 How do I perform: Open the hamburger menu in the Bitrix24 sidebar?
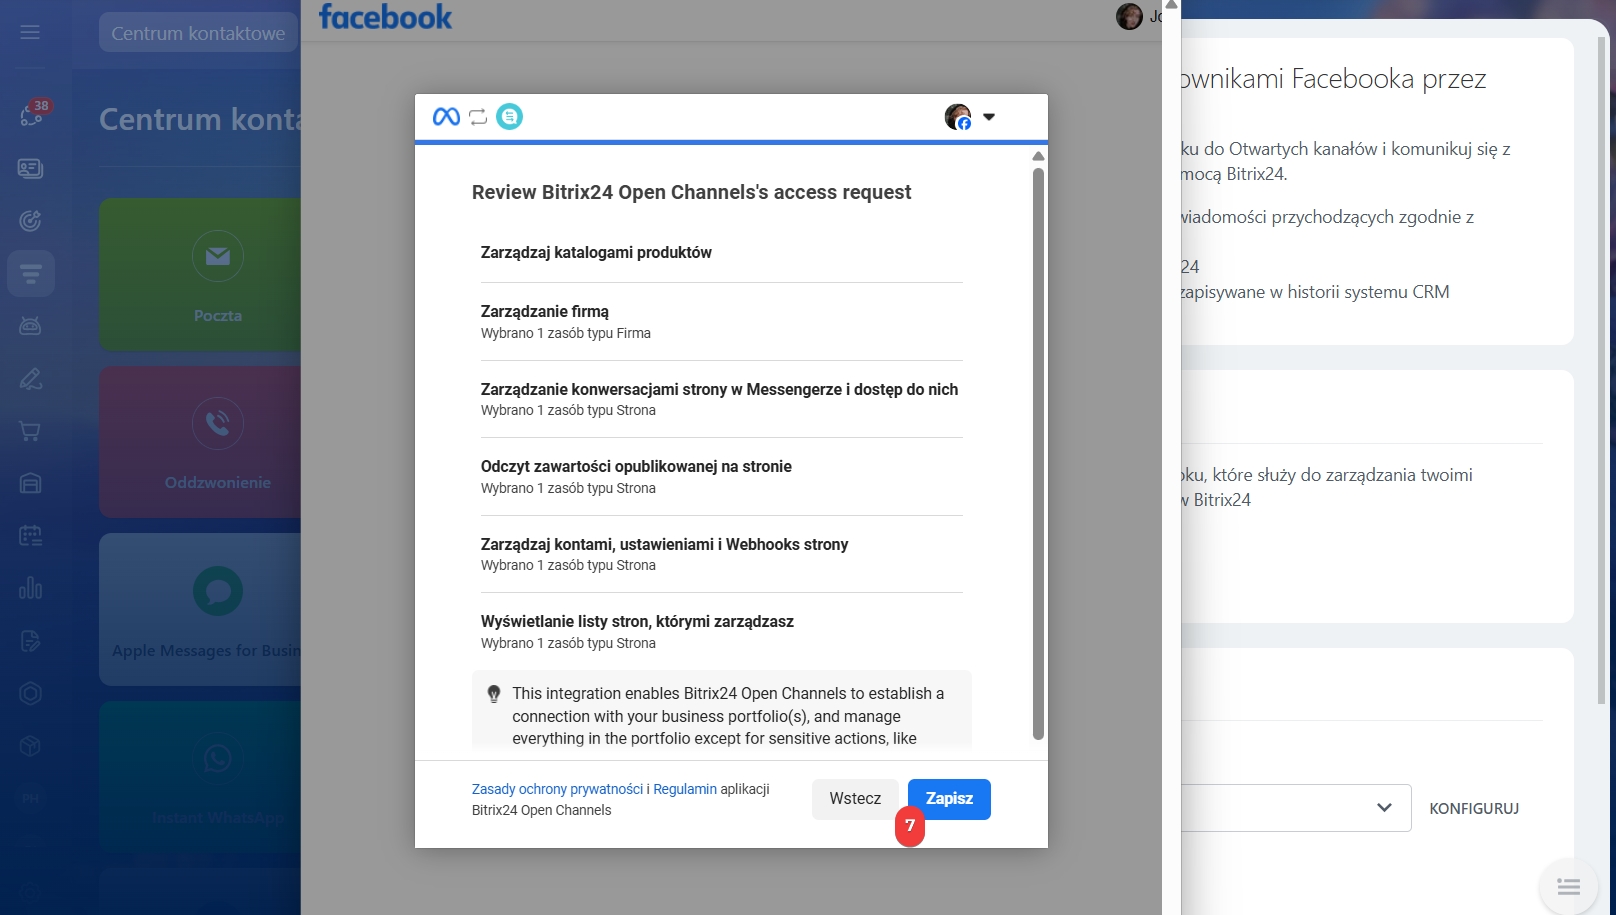tap(30, 32)
